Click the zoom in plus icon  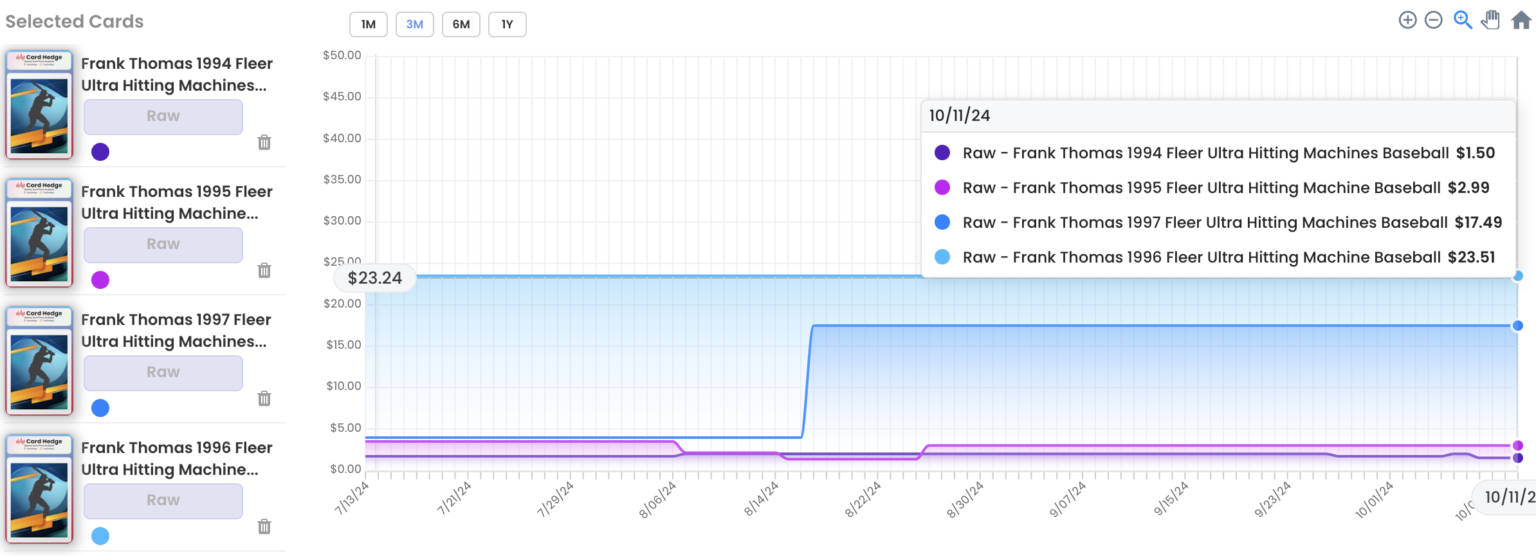(1407, 20)
